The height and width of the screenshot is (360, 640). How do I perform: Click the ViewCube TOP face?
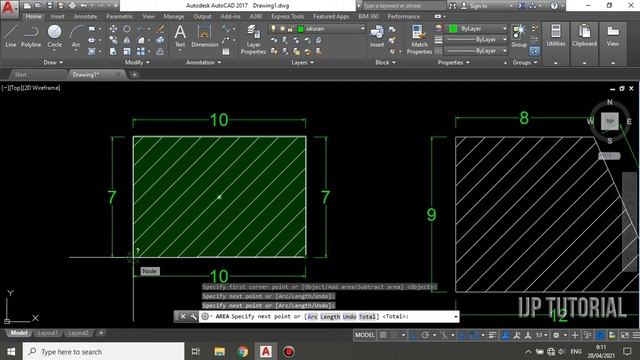click(609, 121)
